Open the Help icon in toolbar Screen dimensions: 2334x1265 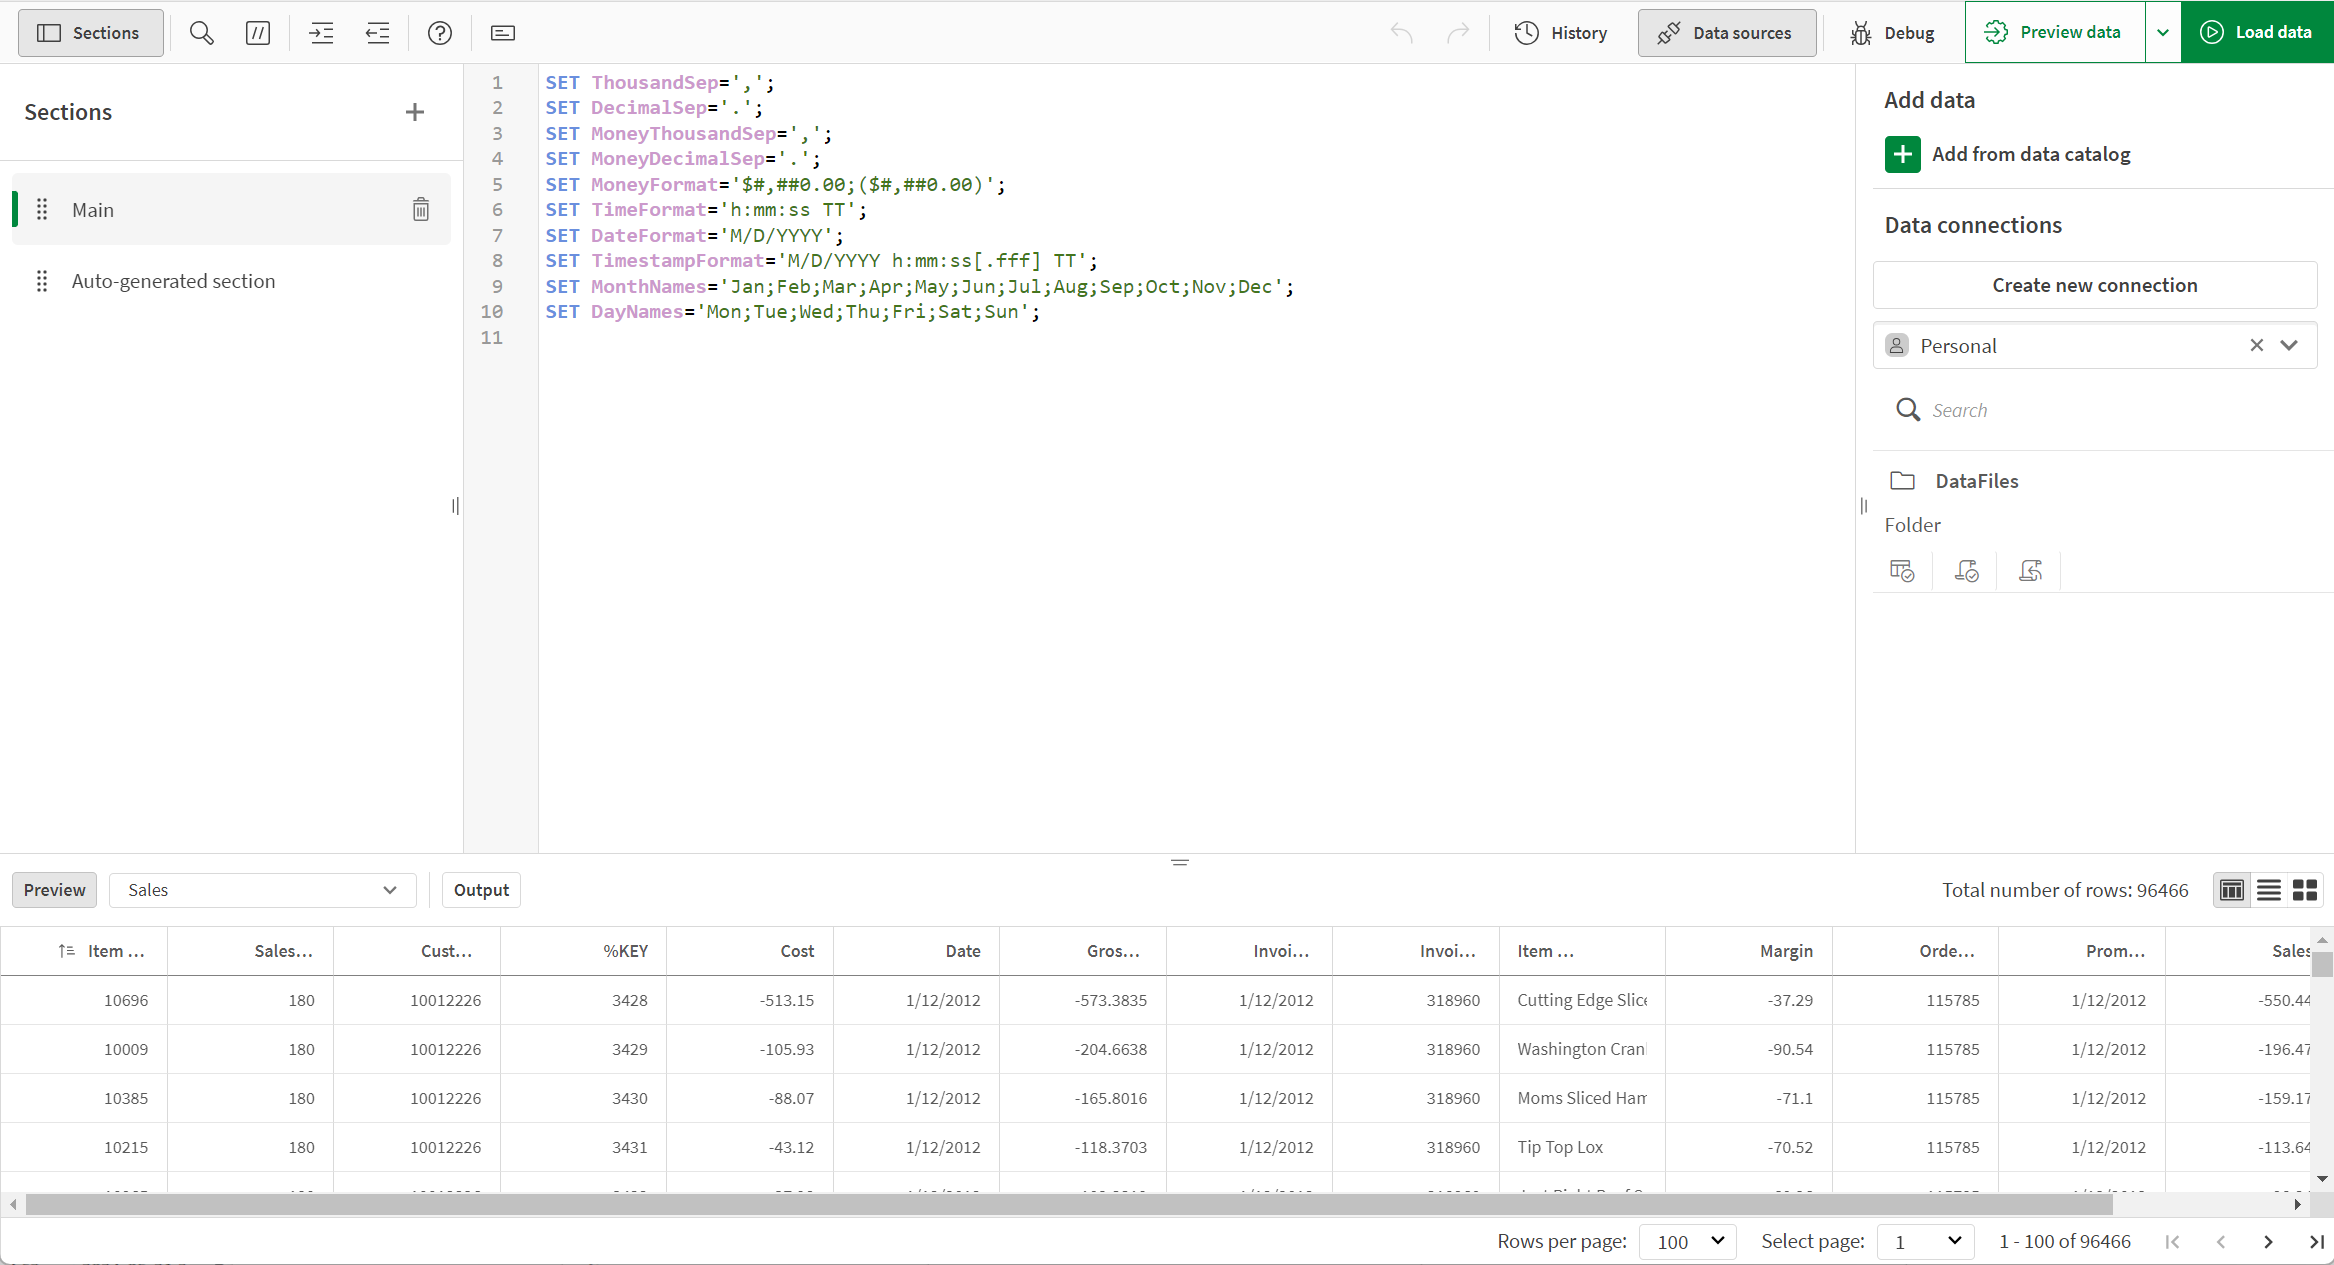coord(439,31)
